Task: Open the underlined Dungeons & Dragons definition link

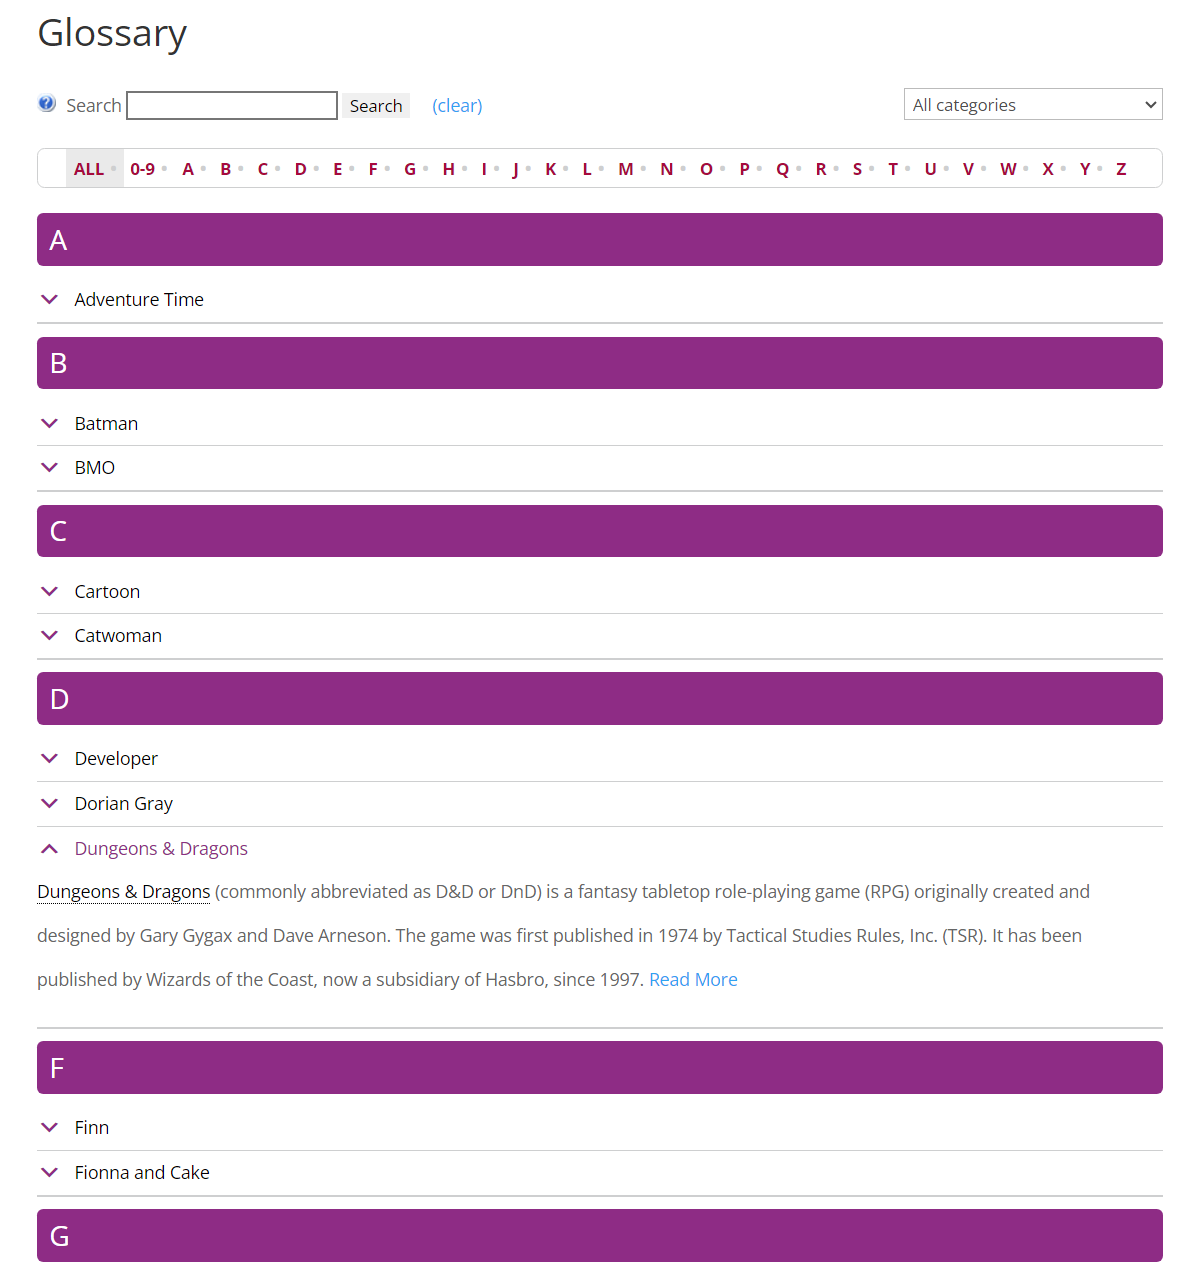Action: (x=124, y=891)
